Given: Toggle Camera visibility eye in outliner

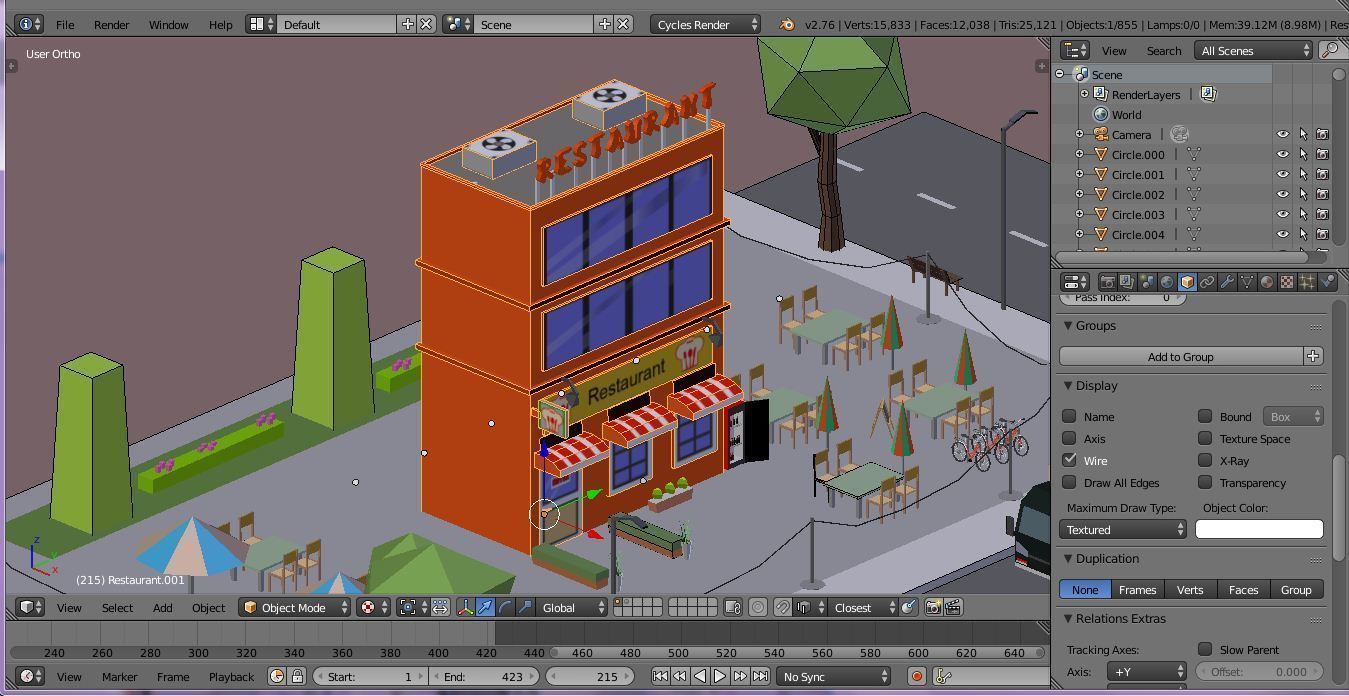Looking at the screenshot, I should 1283,134.
